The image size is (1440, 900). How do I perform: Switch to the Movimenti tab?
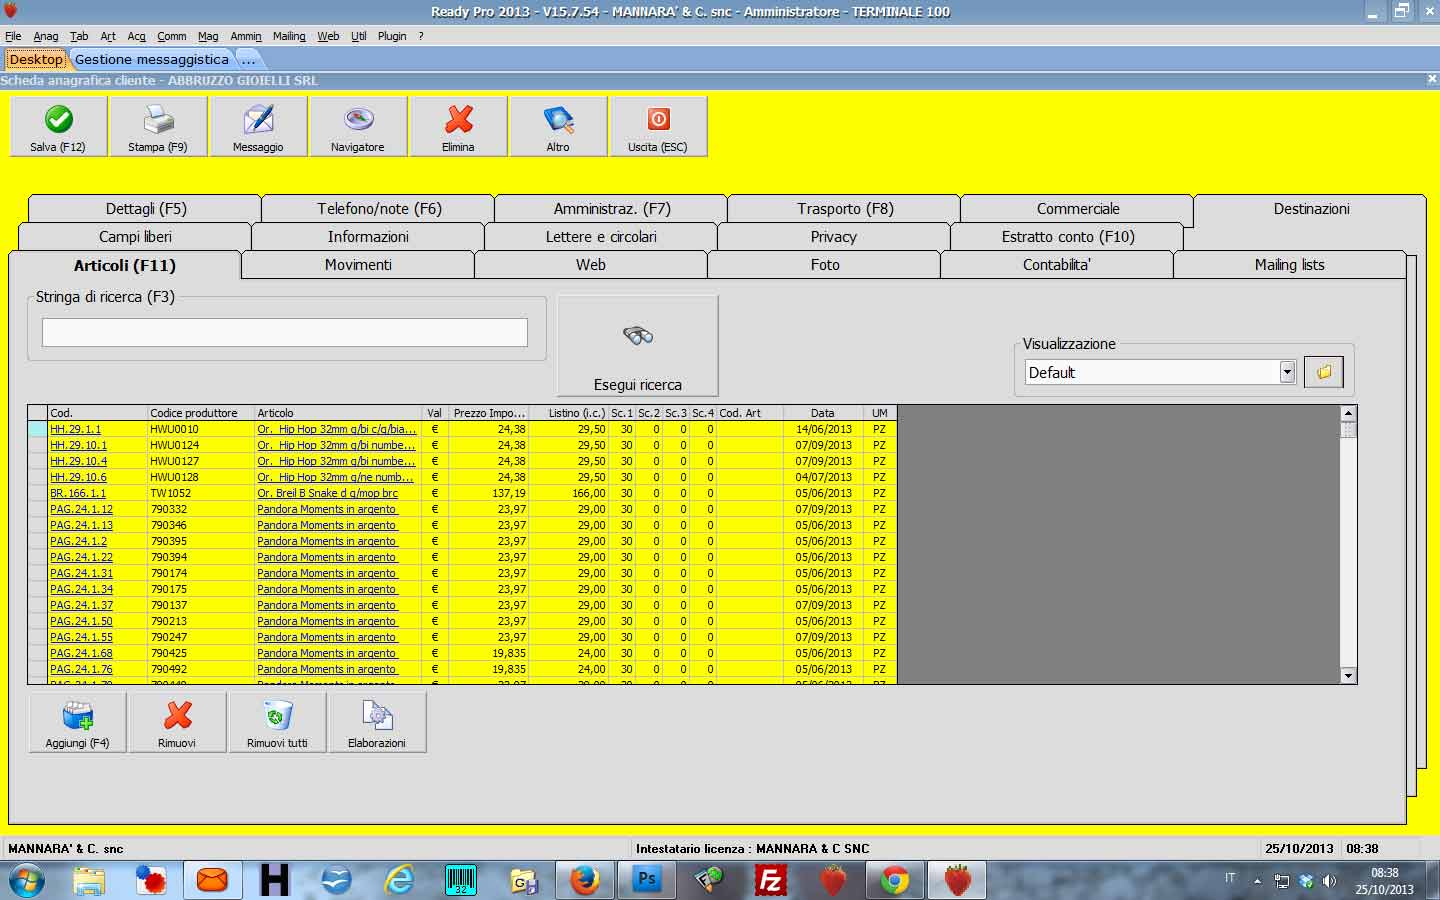[x=358, y=265]
